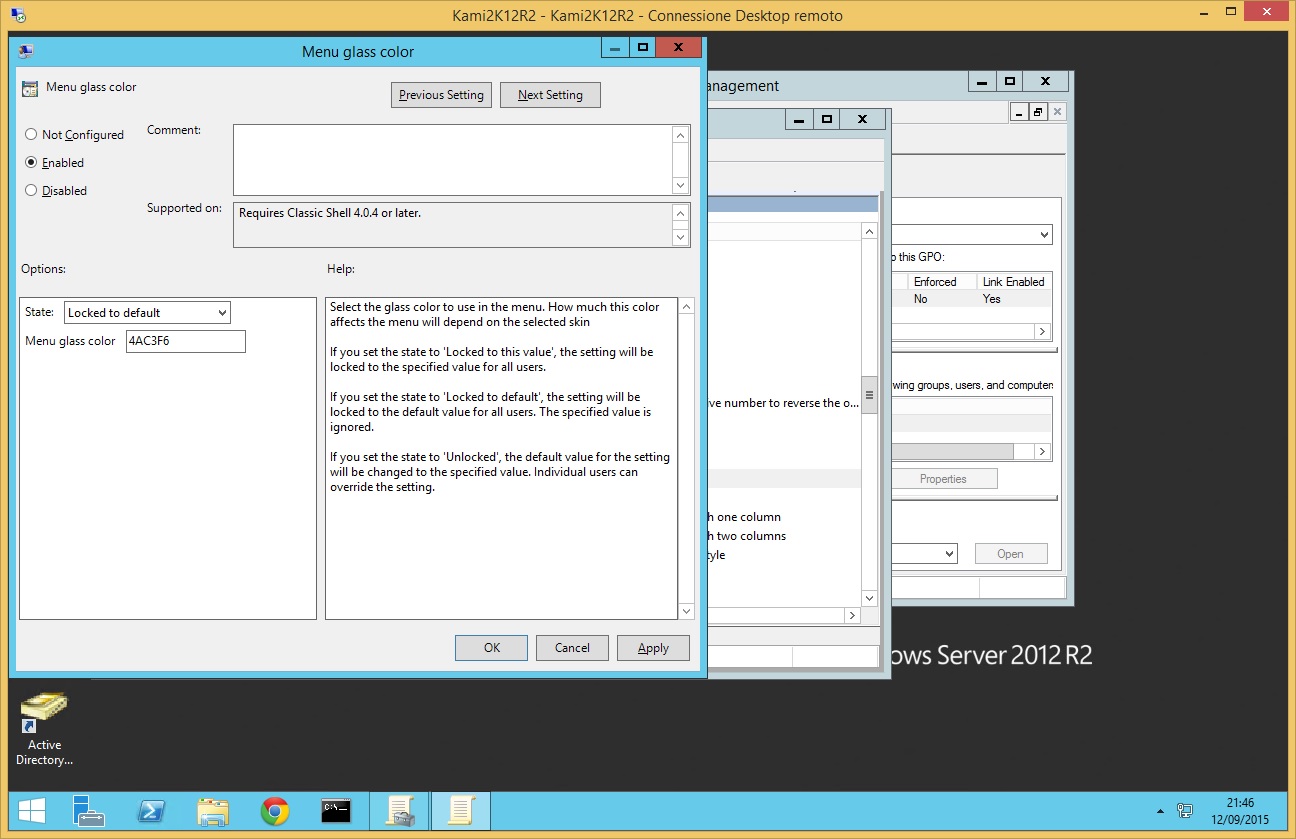Viewport: 1296px width, 839px height.
Task: Open File Explorer in the taskbar
Action: (213, 811)
